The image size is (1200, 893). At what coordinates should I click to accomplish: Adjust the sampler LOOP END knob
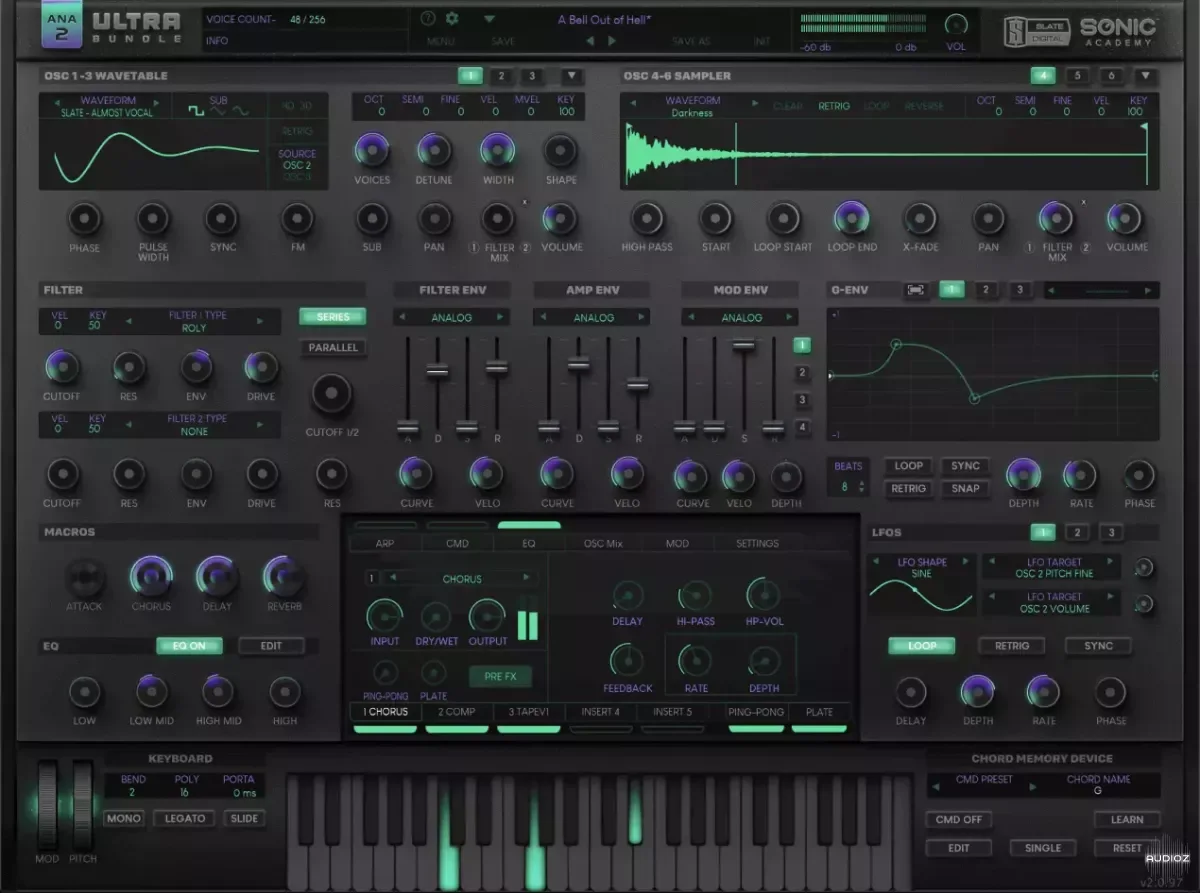[852, 218]
